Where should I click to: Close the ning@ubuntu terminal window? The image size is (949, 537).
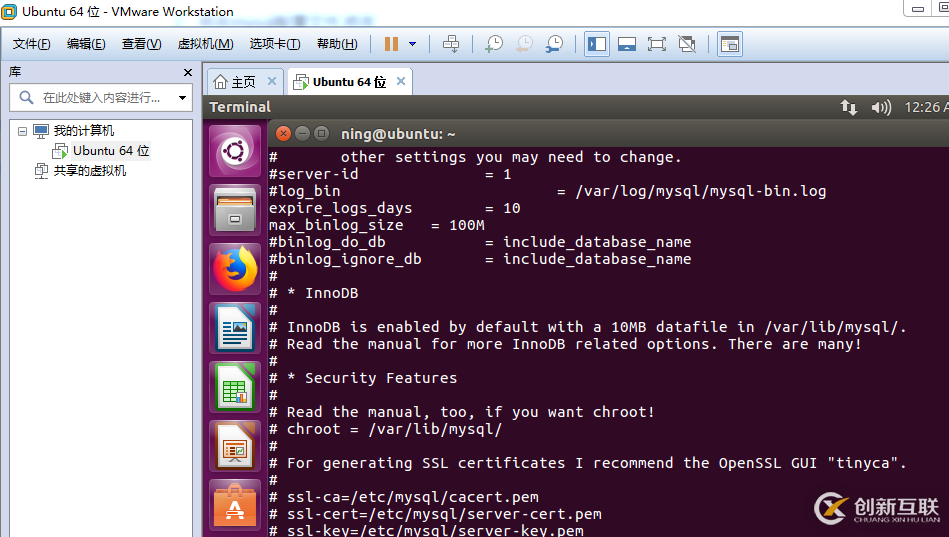pos(283,133)
